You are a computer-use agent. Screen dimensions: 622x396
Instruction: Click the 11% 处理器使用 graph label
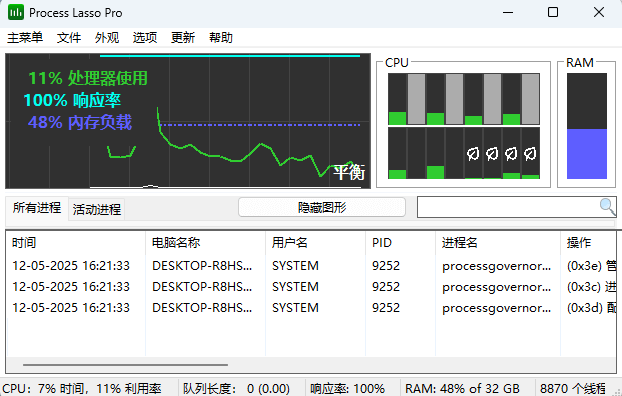[88, 78]
